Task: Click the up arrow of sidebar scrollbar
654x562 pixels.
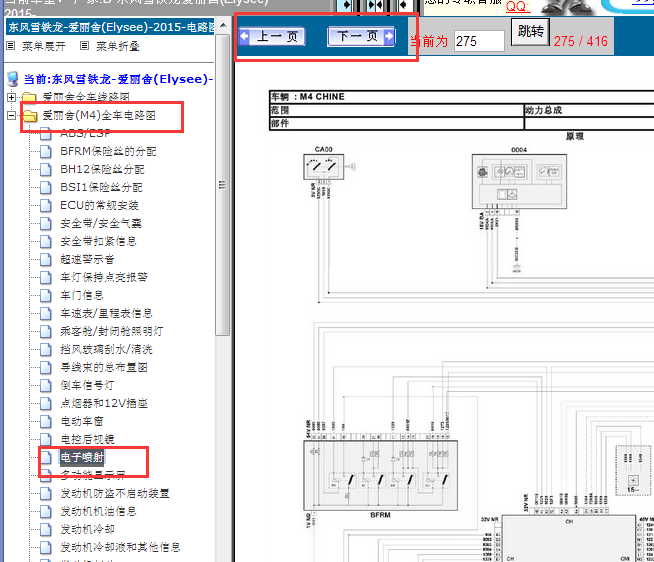Action: point(223,25)
